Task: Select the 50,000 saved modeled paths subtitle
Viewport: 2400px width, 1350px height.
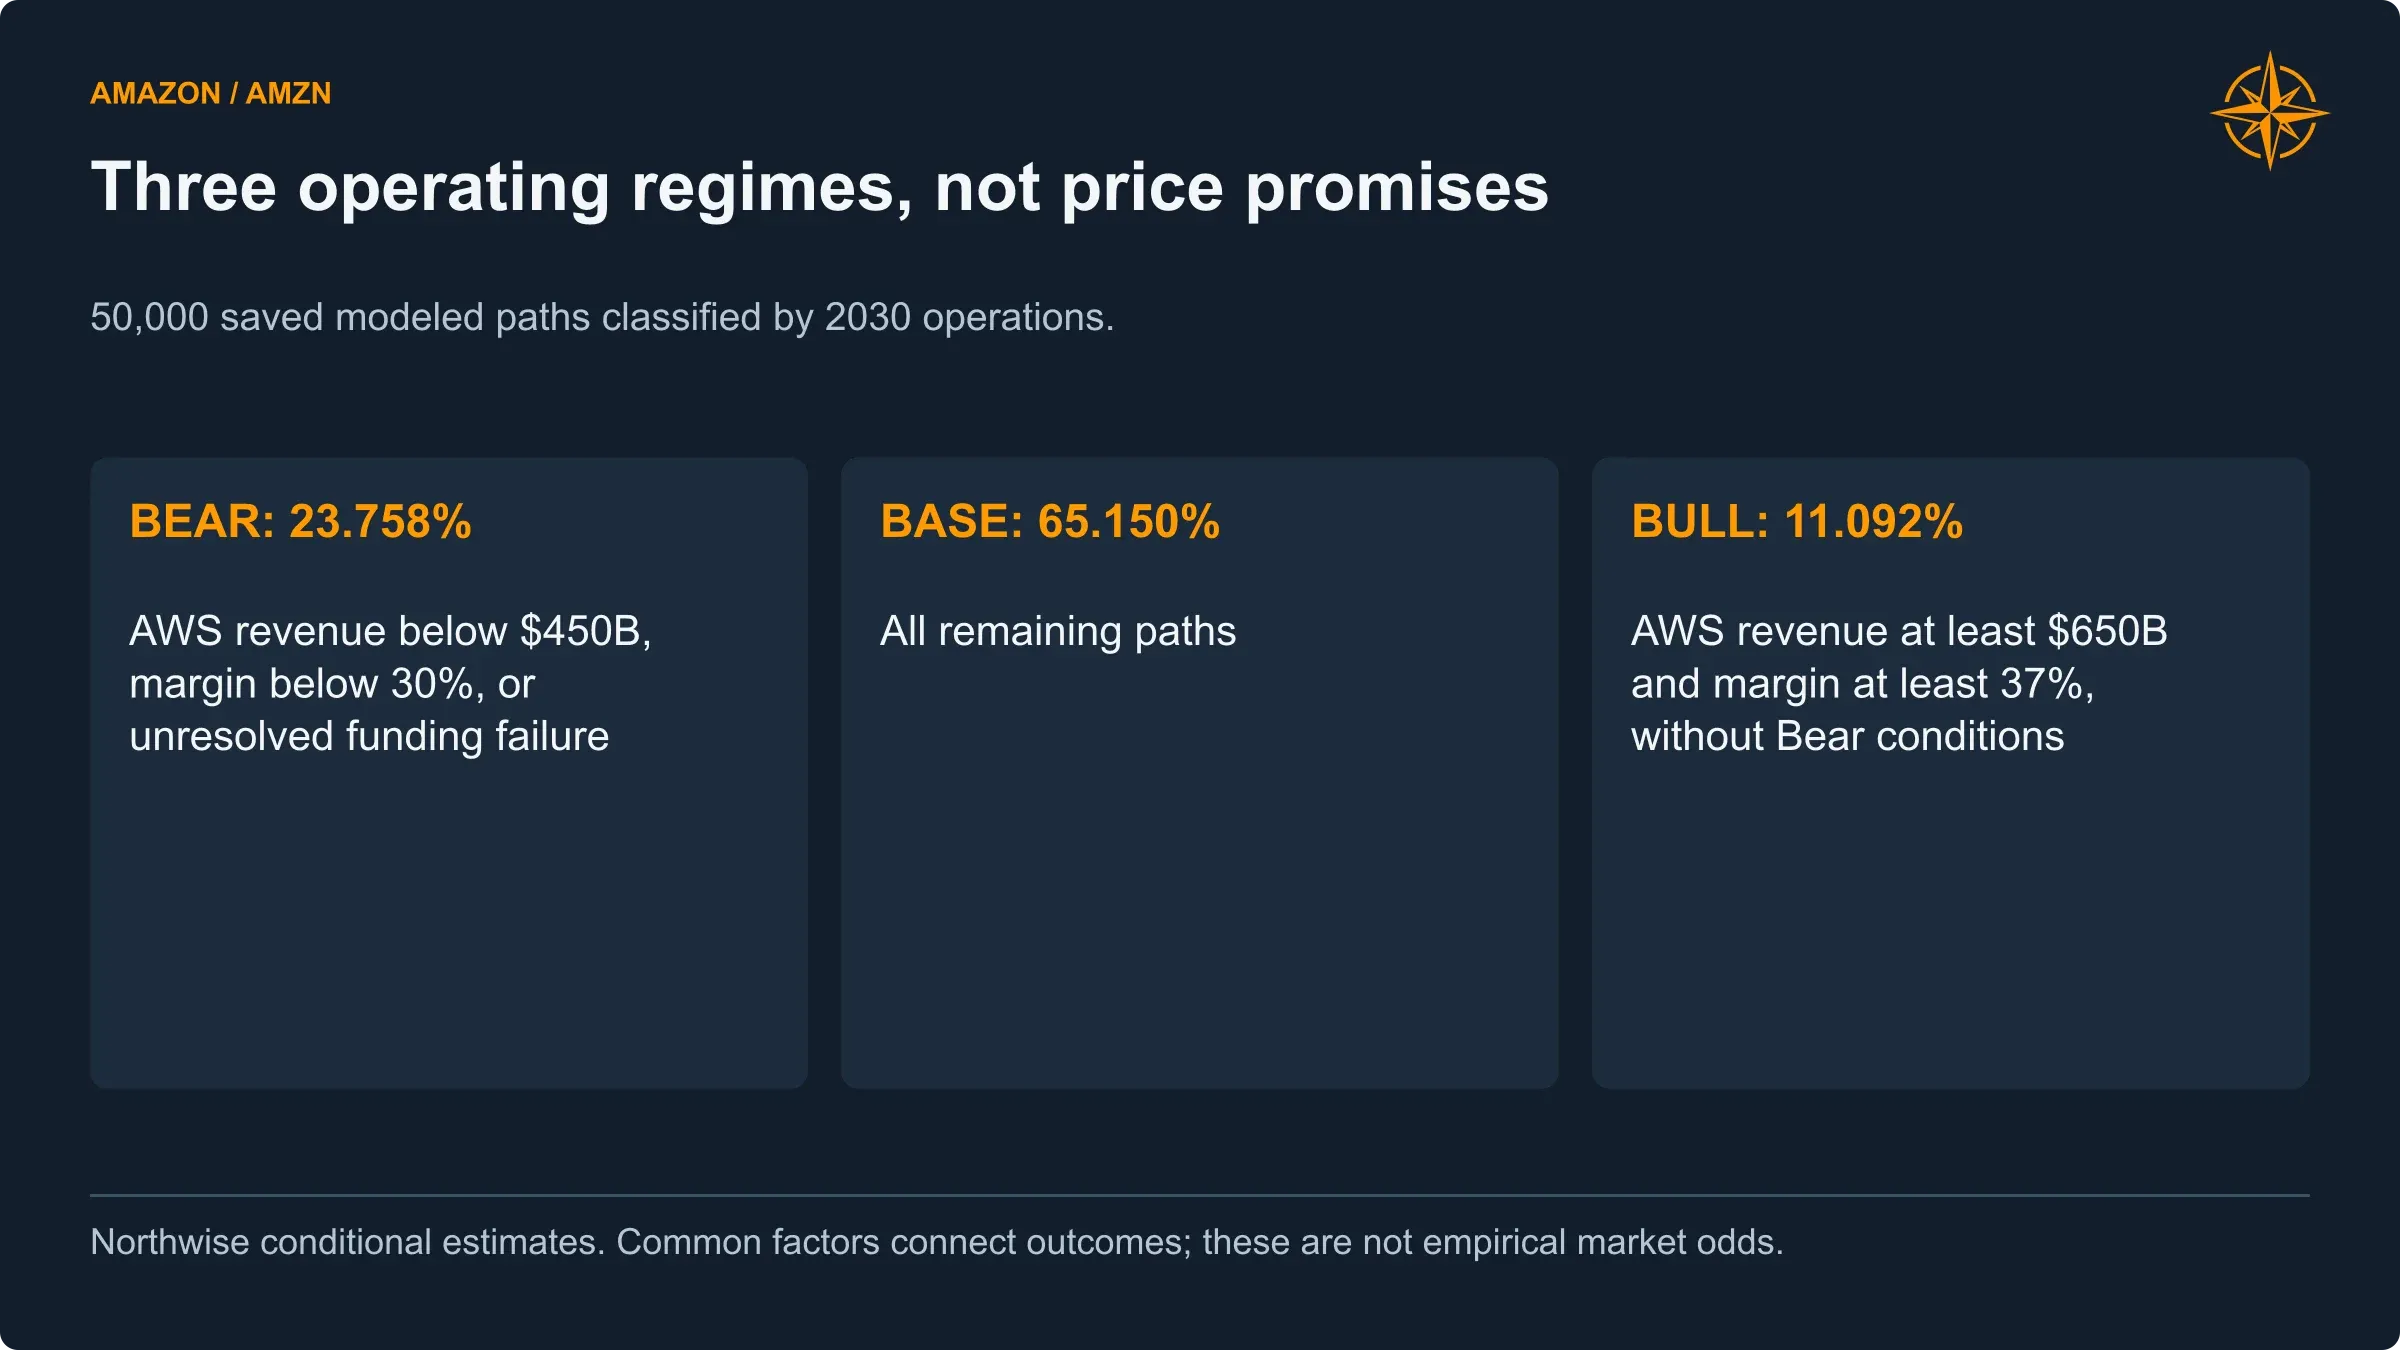Action: (x=602, y=317)
